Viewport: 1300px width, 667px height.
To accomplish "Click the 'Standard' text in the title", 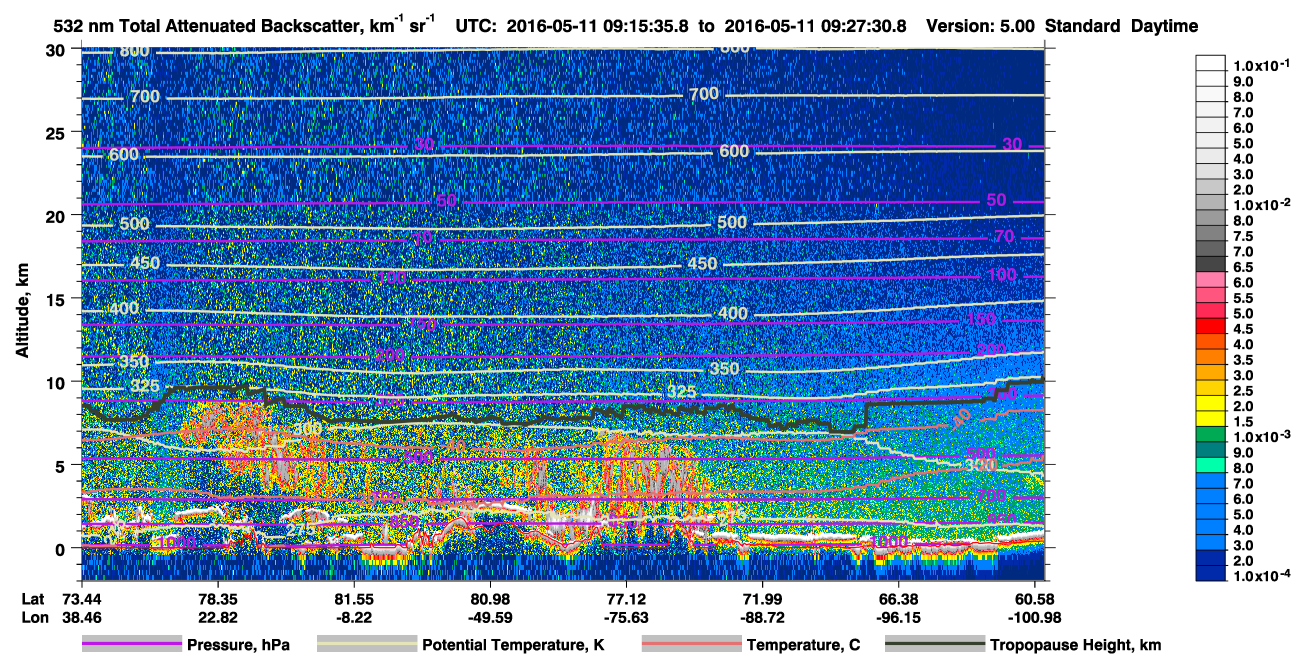I will click(1081, 26).
